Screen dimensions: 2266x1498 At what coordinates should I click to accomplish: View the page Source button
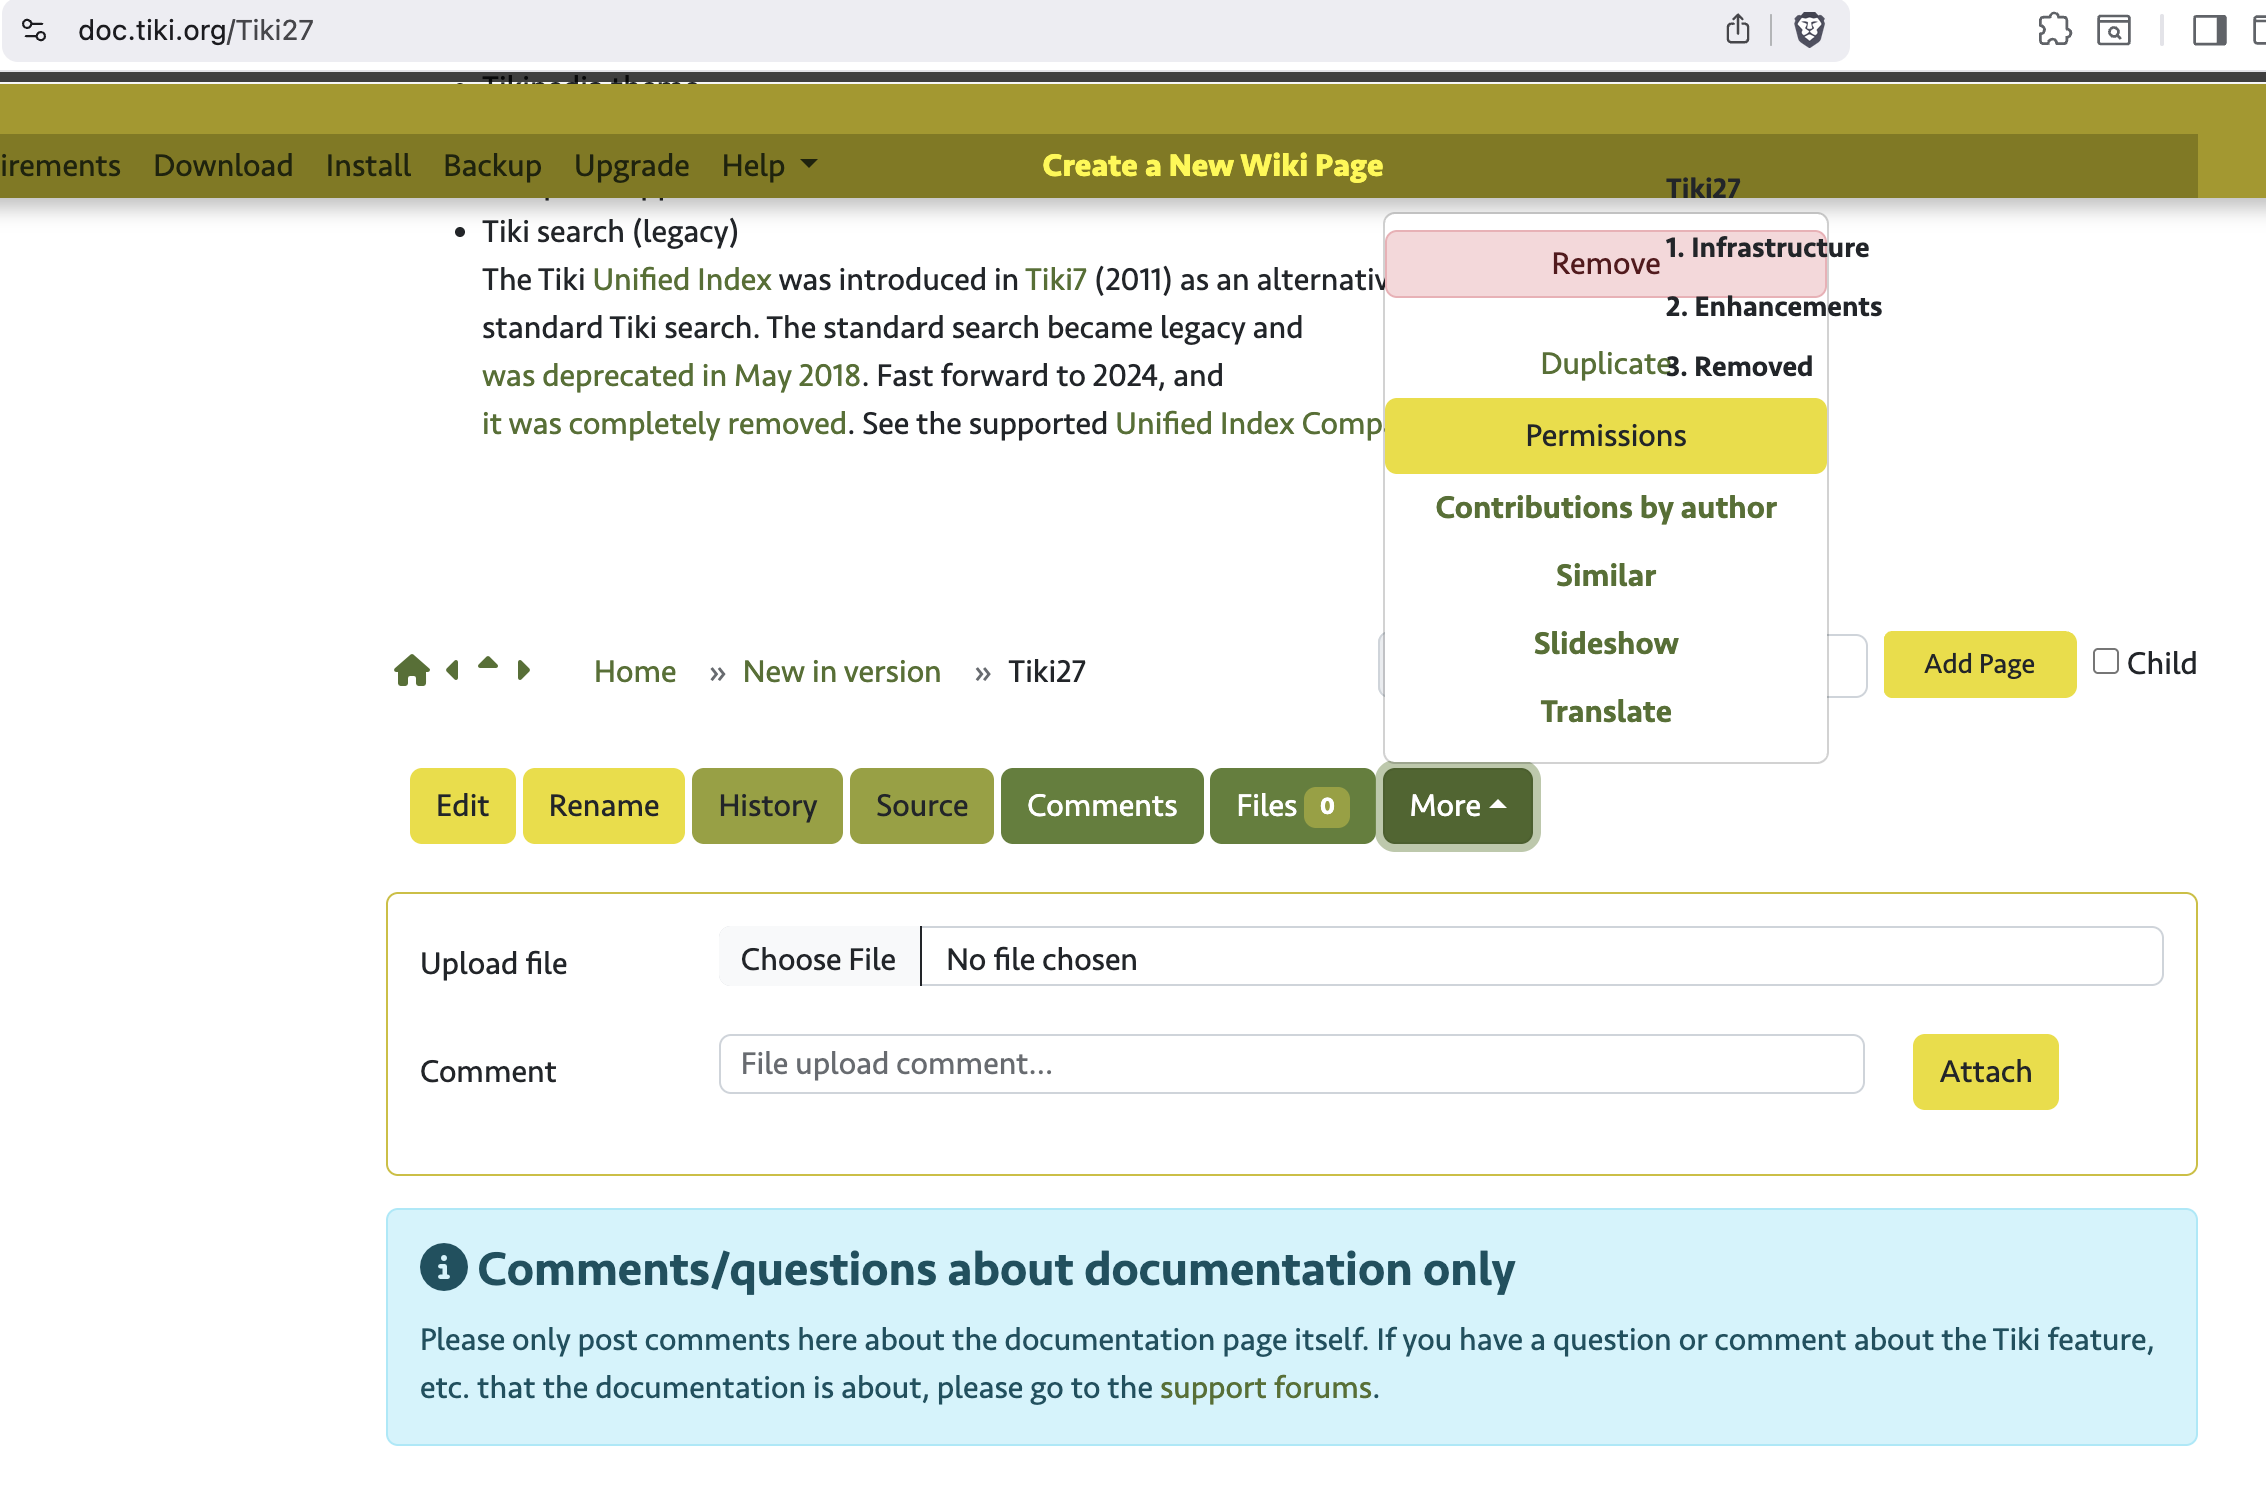pos(922,806)
